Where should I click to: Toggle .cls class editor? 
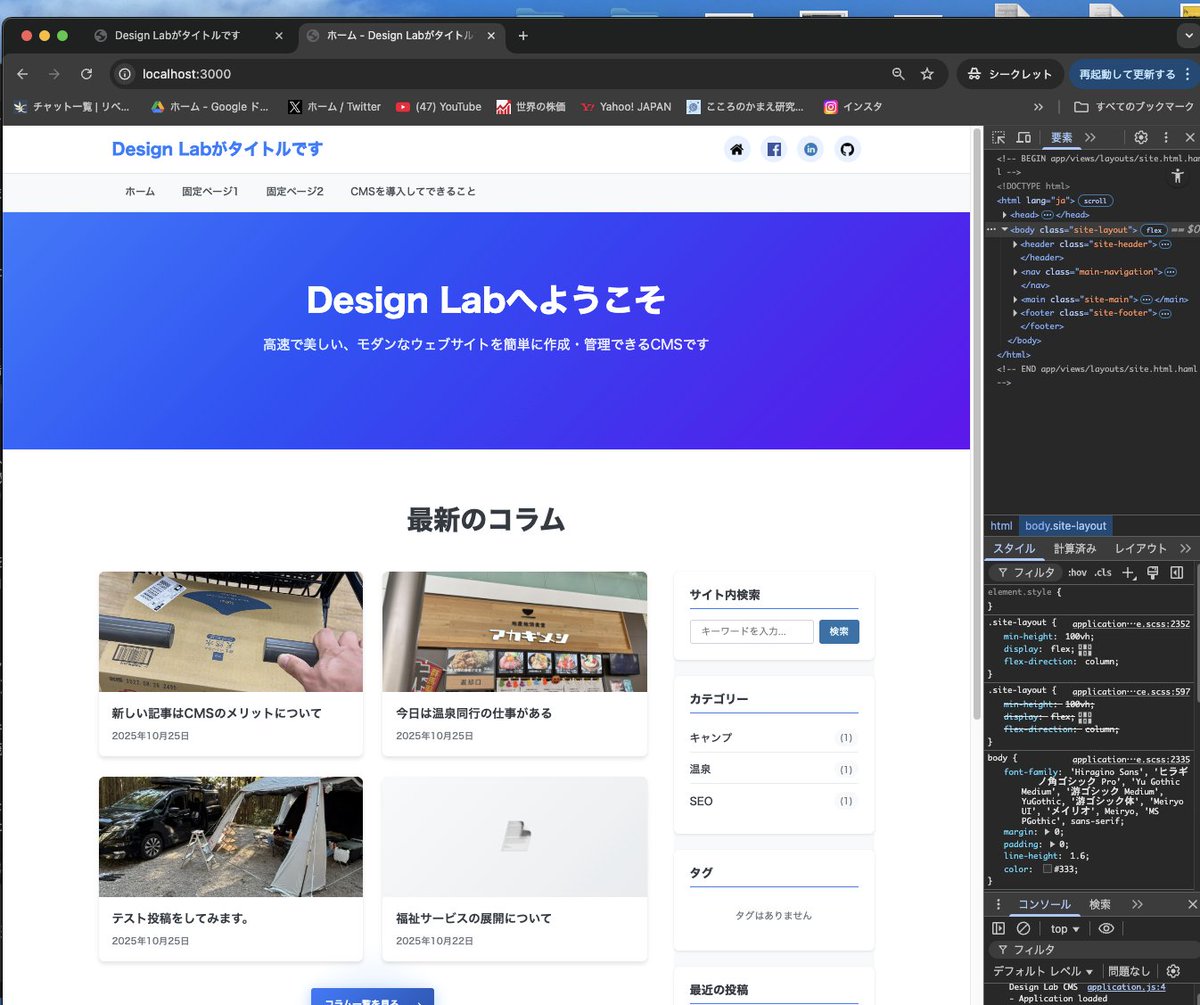(x=1103, y=573)
